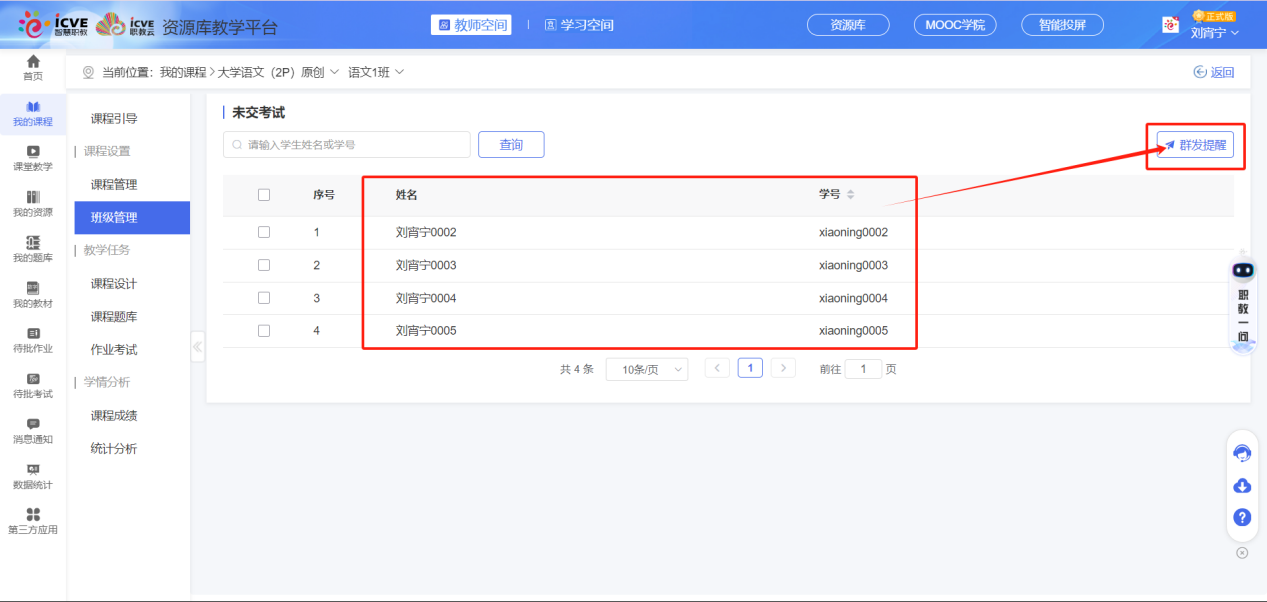The image size is (1267, 602).
Task: Click the 群发提醒 button
Action: click(1195, 145)
